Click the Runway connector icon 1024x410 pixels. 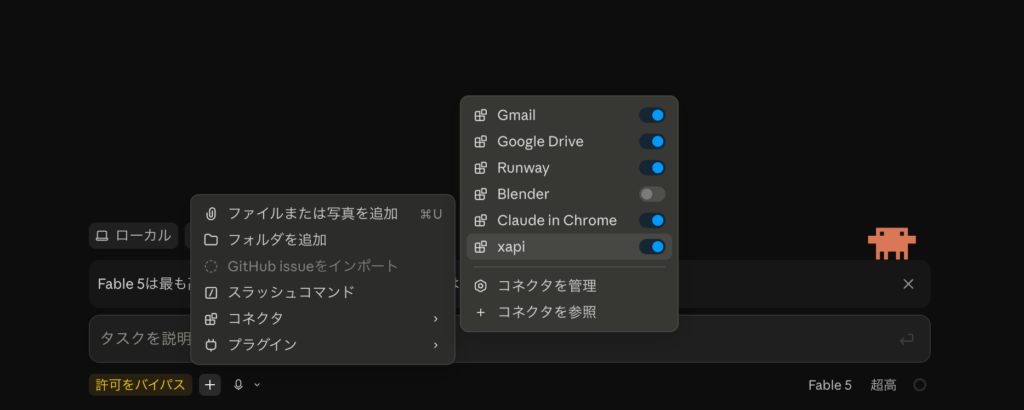coord(481,168)
